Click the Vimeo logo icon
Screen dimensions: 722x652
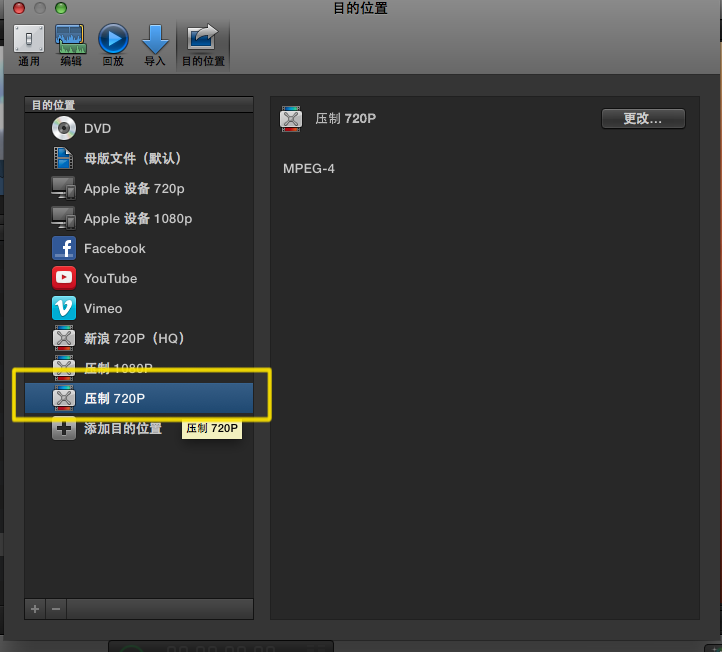coord(64,309)
